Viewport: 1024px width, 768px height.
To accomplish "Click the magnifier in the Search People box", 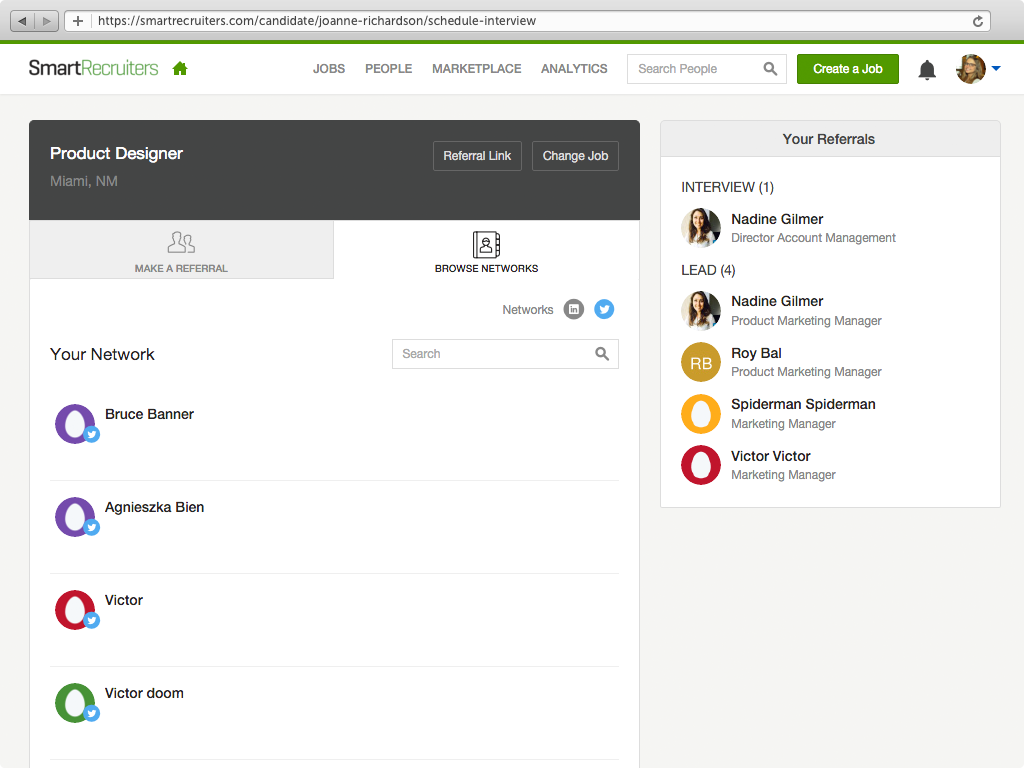I will click(770, 69).
